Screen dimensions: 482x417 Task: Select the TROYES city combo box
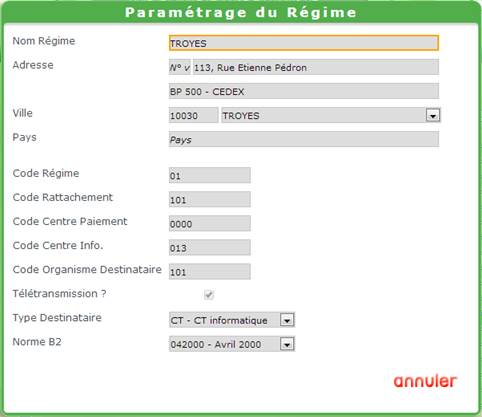(331, 115)
